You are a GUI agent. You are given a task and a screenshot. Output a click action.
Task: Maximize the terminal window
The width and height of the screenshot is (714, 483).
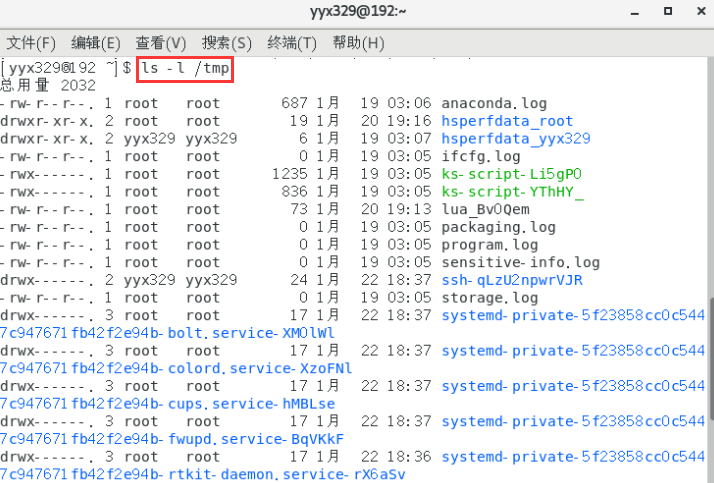tap(668, 11)
